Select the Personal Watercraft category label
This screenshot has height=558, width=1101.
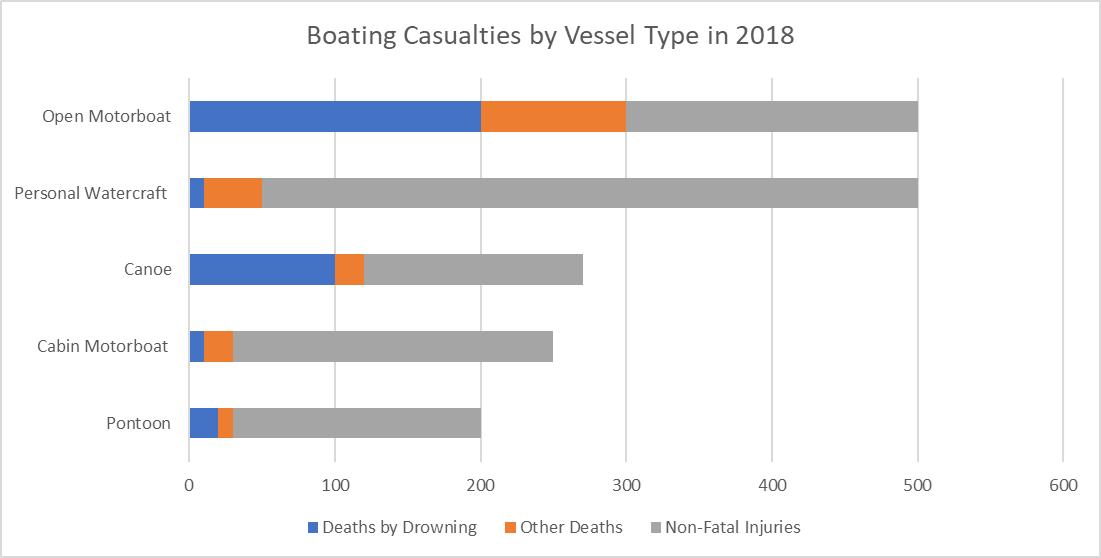pos(91,193)
